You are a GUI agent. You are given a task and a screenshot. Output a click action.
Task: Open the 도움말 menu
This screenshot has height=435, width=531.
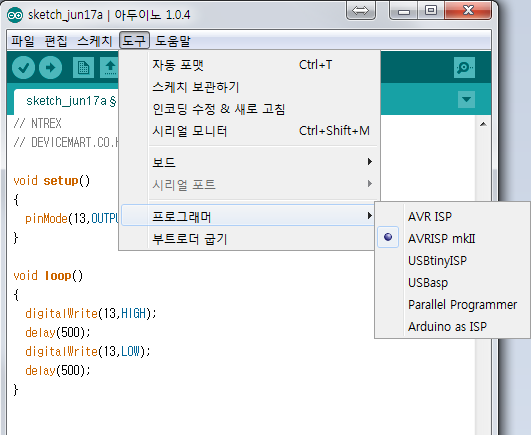pos(173,41)
